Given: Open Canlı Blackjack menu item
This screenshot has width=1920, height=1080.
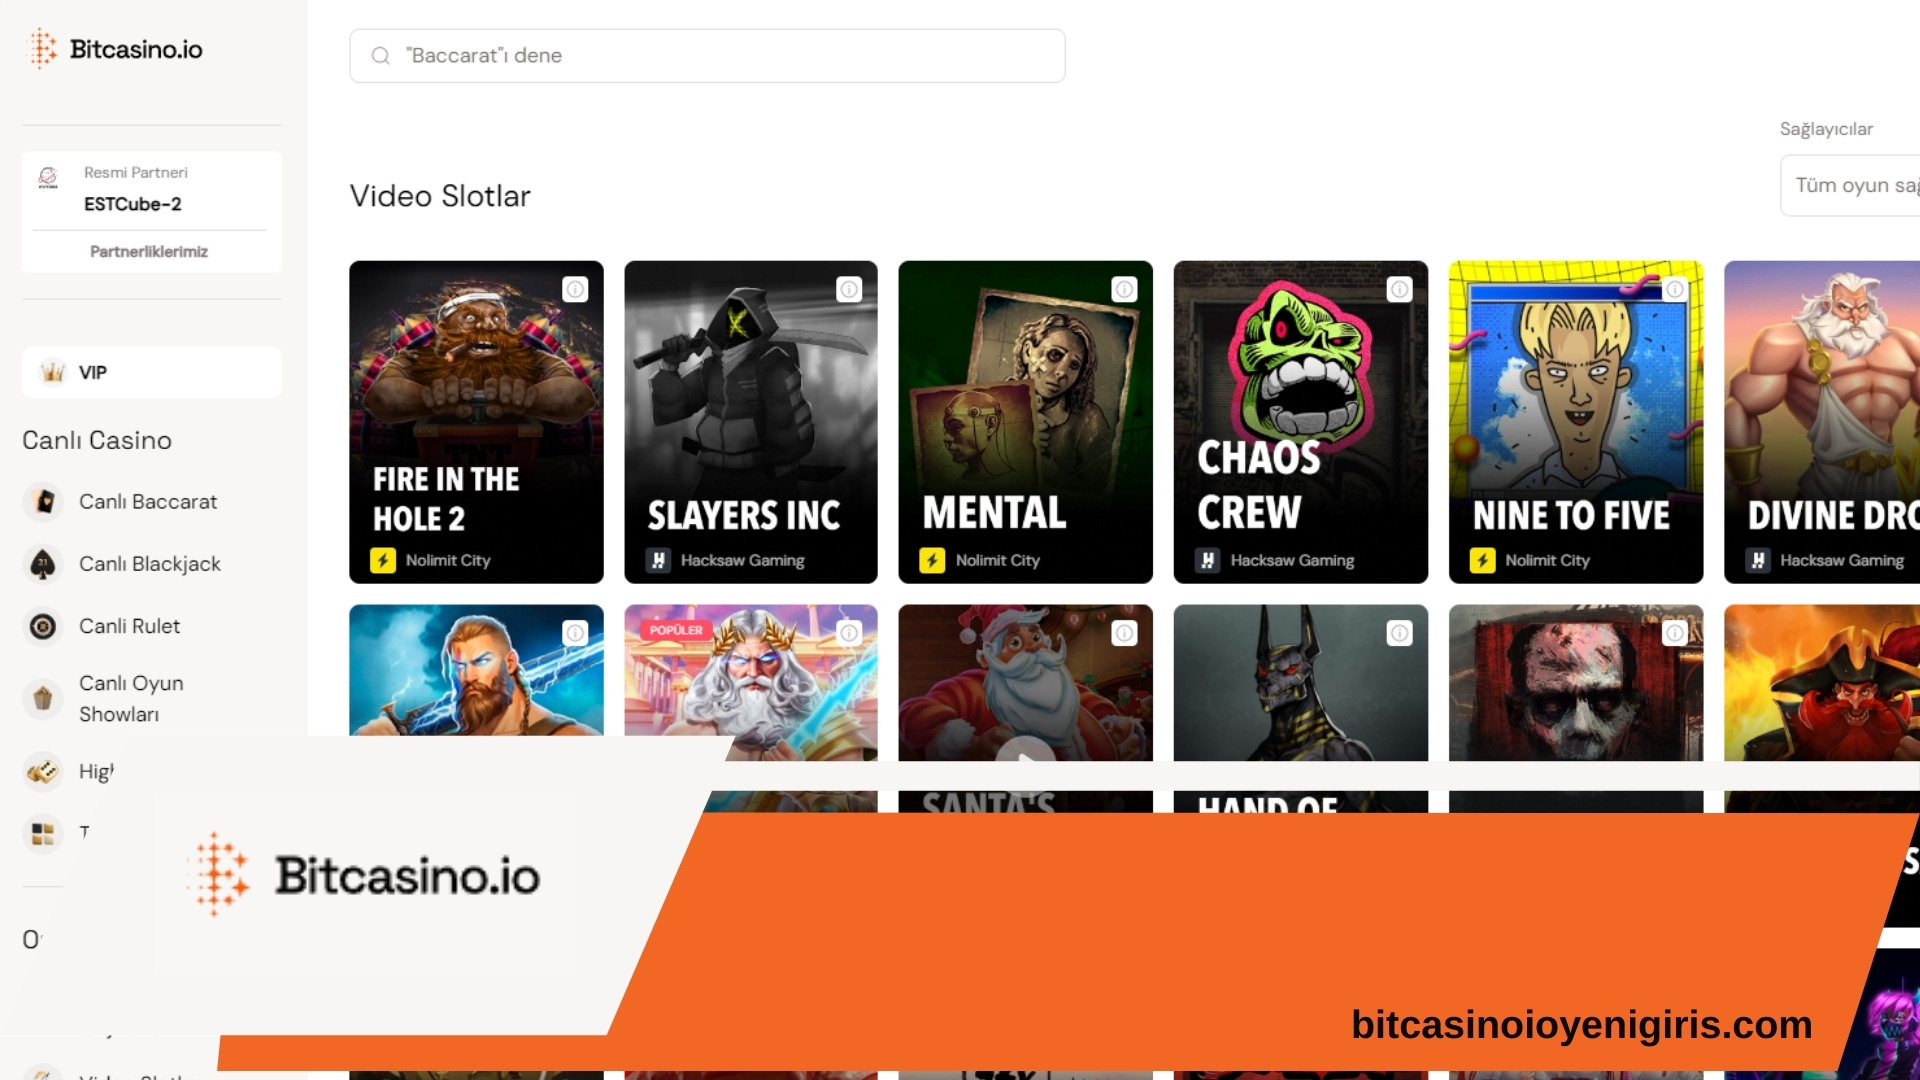Looking at the screenshot, I should tap(151, 564).
